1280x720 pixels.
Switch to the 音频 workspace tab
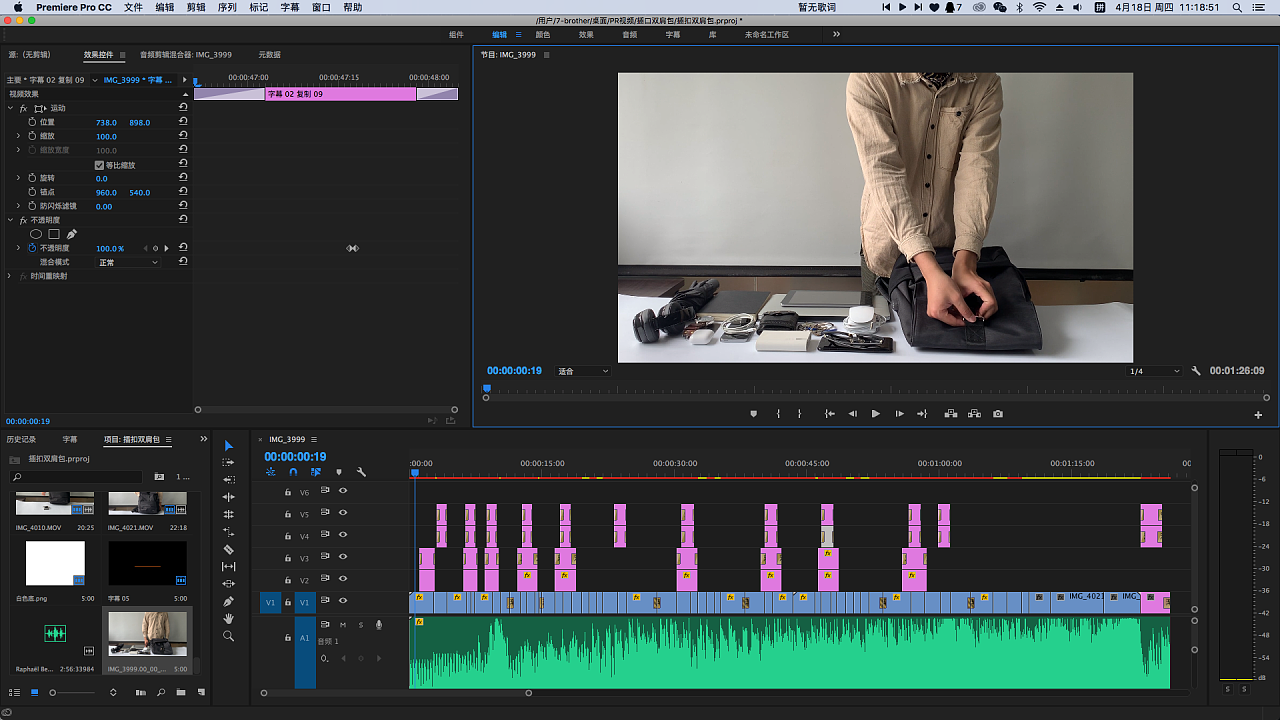(x=629, y=34)
